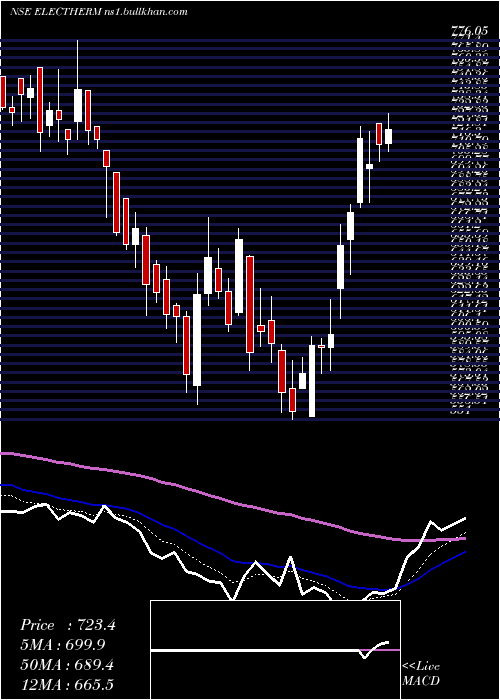Image resolution: width=500 pixels, height=700 pixels.
Task: Click the 12MA : 665.5 value
Action: [67, 685]
